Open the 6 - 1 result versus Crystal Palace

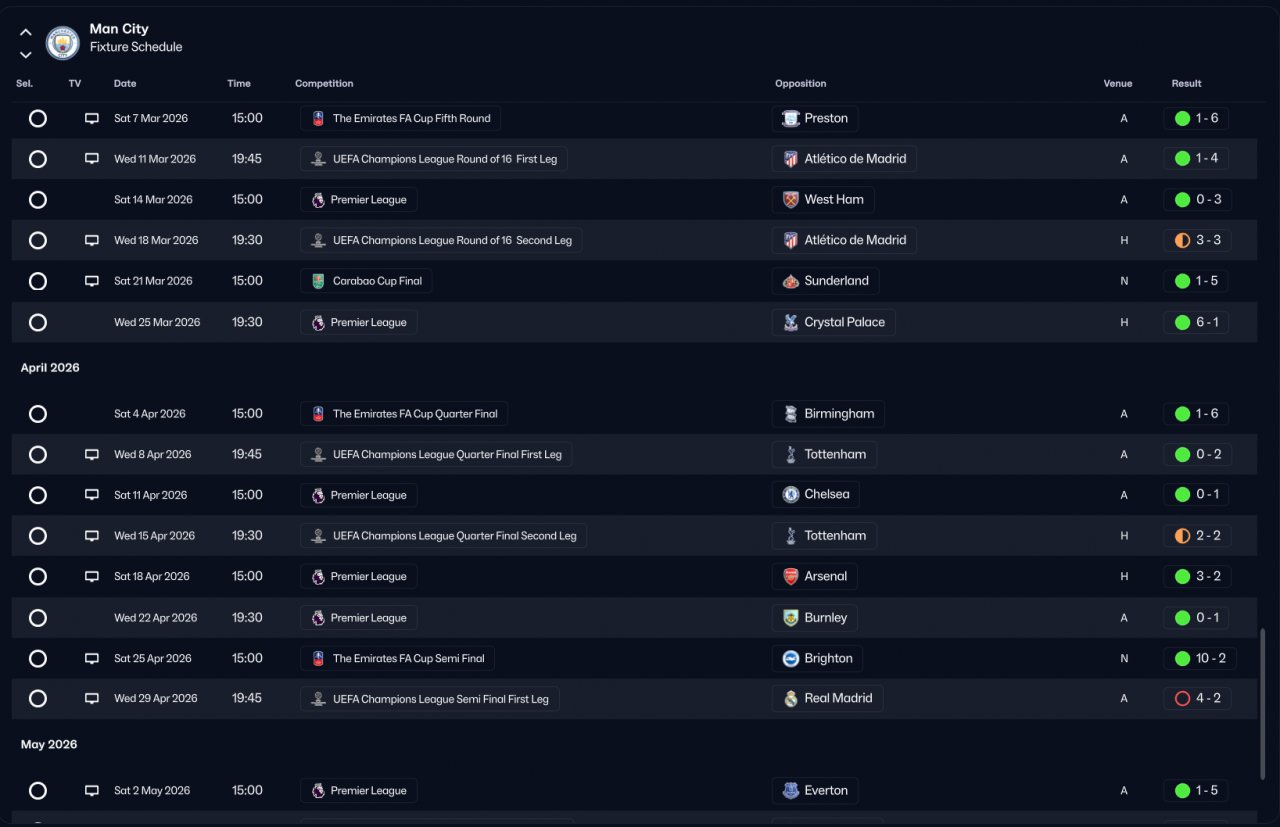(1197, 323)
